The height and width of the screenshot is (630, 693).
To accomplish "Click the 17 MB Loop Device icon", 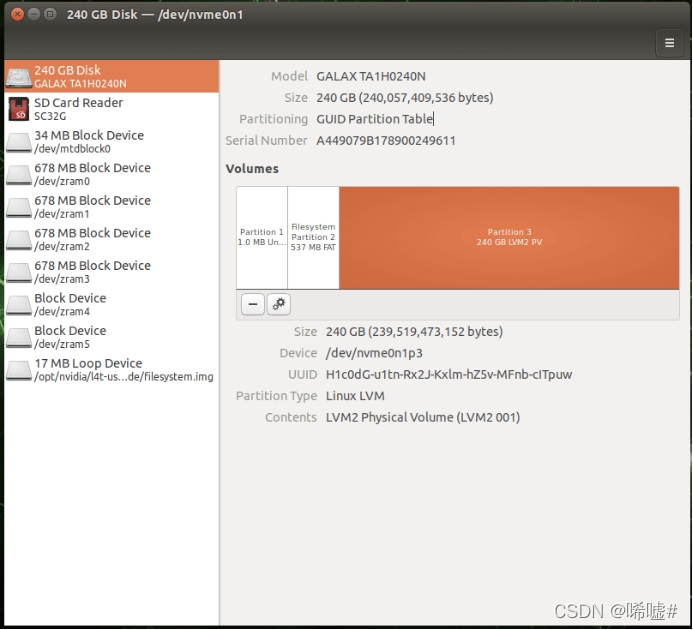I will [x=19, y=370].
